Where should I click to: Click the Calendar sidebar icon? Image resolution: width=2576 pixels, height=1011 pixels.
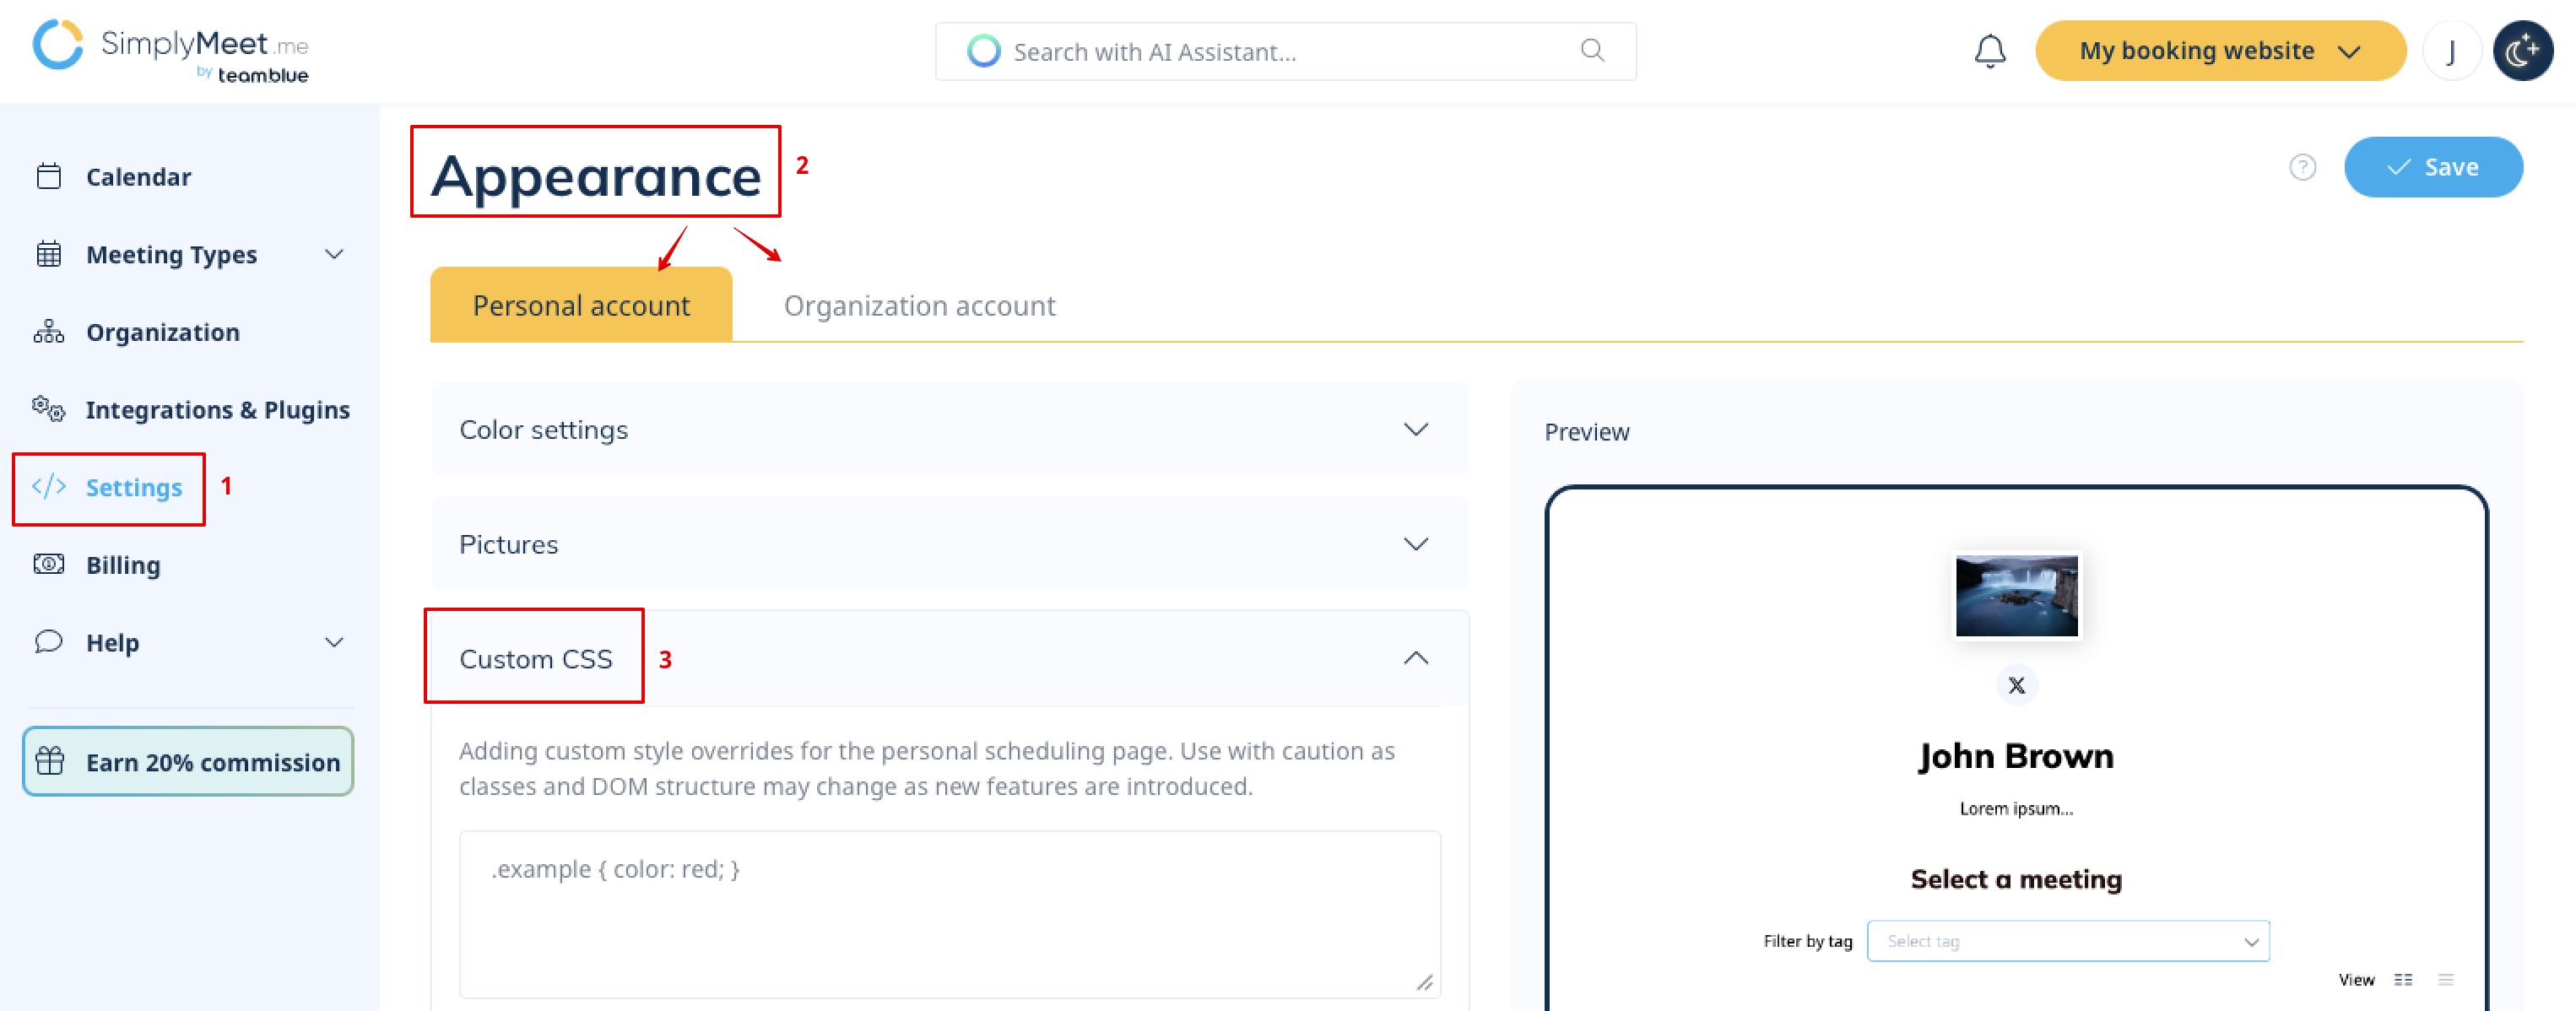[49, 177]
